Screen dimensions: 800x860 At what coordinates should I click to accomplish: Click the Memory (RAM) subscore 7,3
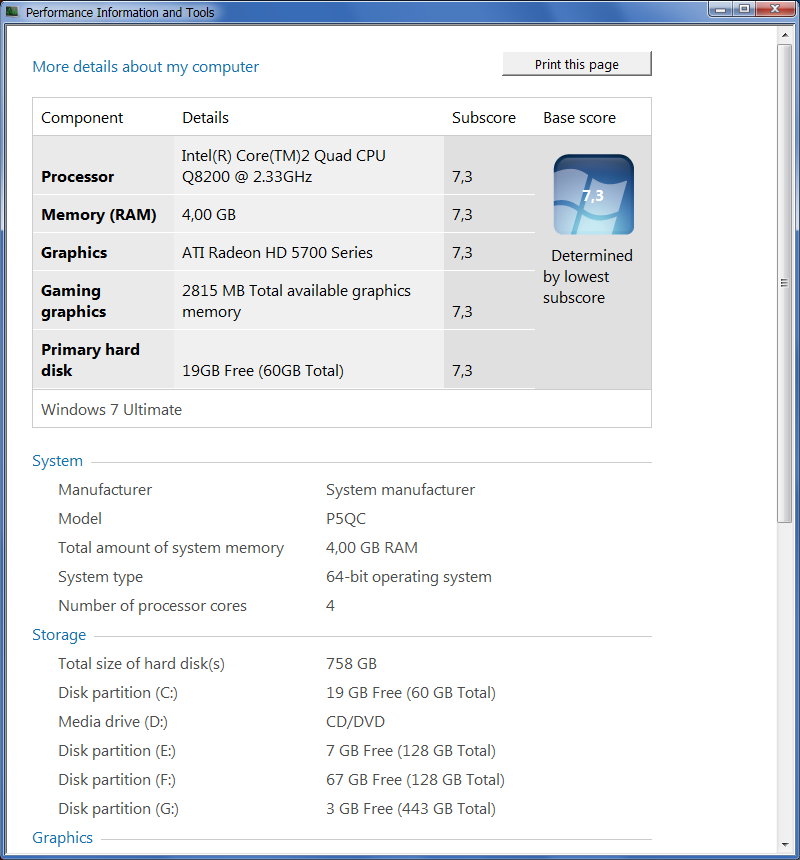click(x=462, y=214)
